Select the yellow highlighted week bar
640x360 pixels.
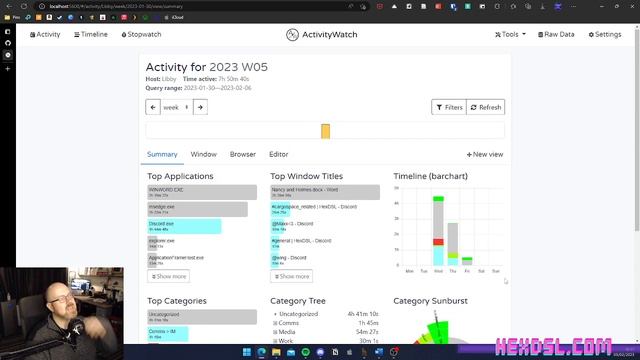click(x=325, y=131)
